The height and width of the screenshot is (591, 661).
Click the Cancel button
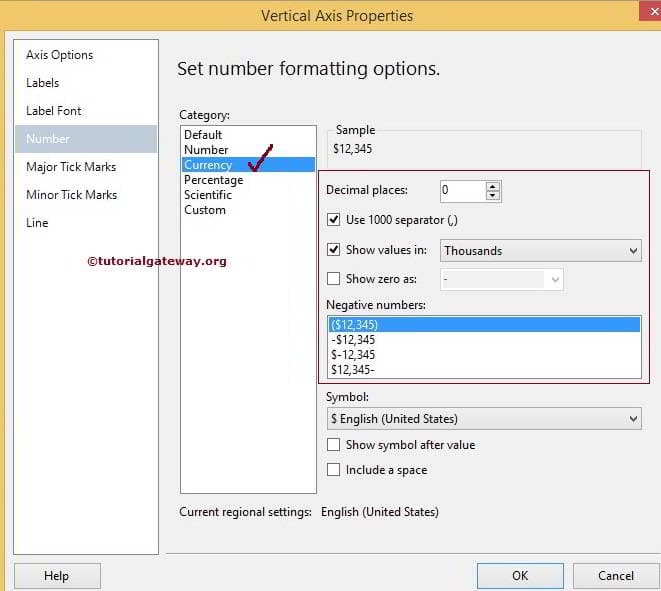tap(616, 576)
